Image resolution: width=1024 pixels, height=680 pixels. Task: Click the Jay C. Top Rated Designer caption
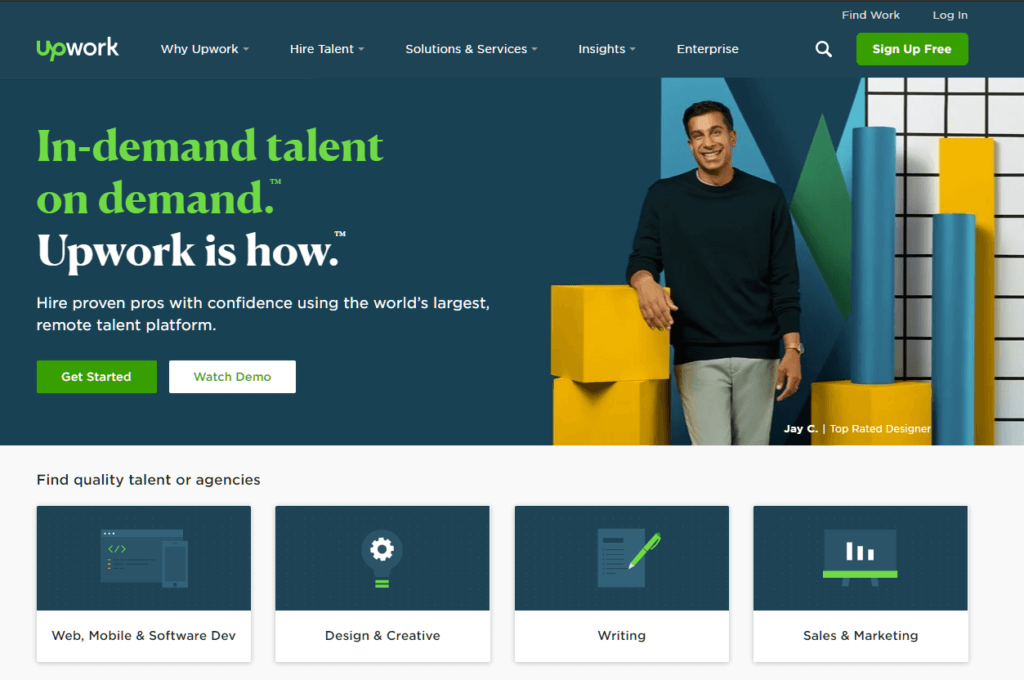point(857,429)
